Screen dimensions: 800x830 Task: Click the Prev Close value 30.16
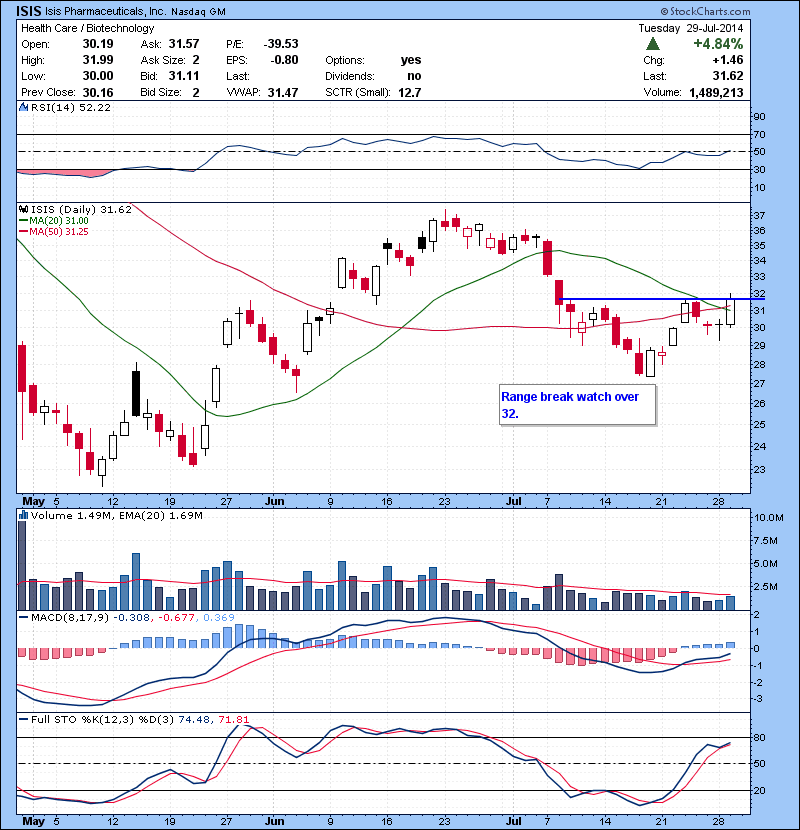(98, 93)
